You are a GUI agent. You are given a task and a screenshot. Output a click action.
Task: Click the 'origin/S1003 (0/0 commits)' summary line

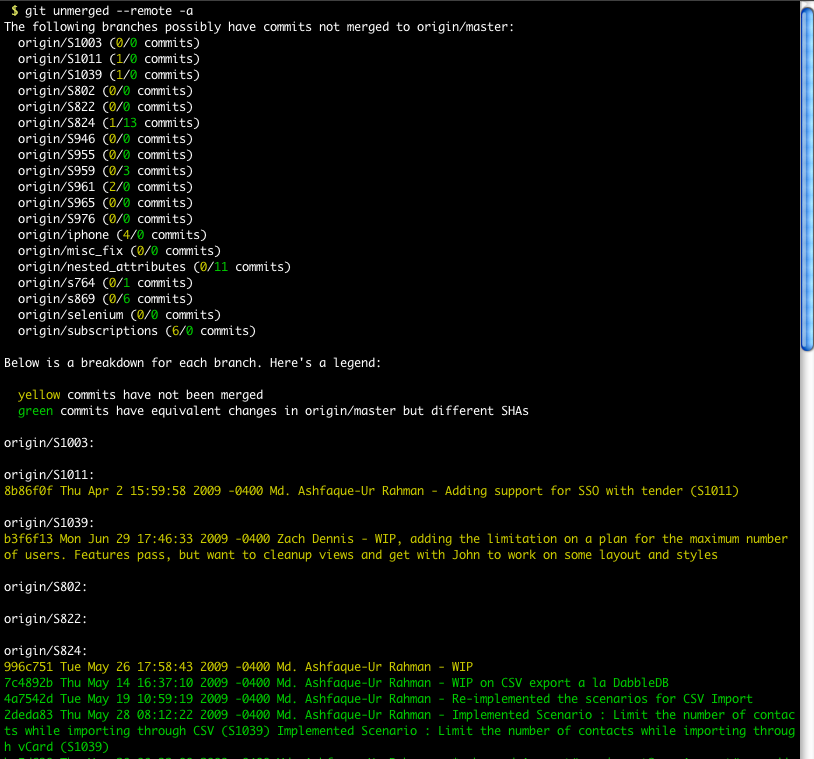click(x=108, y=43)
